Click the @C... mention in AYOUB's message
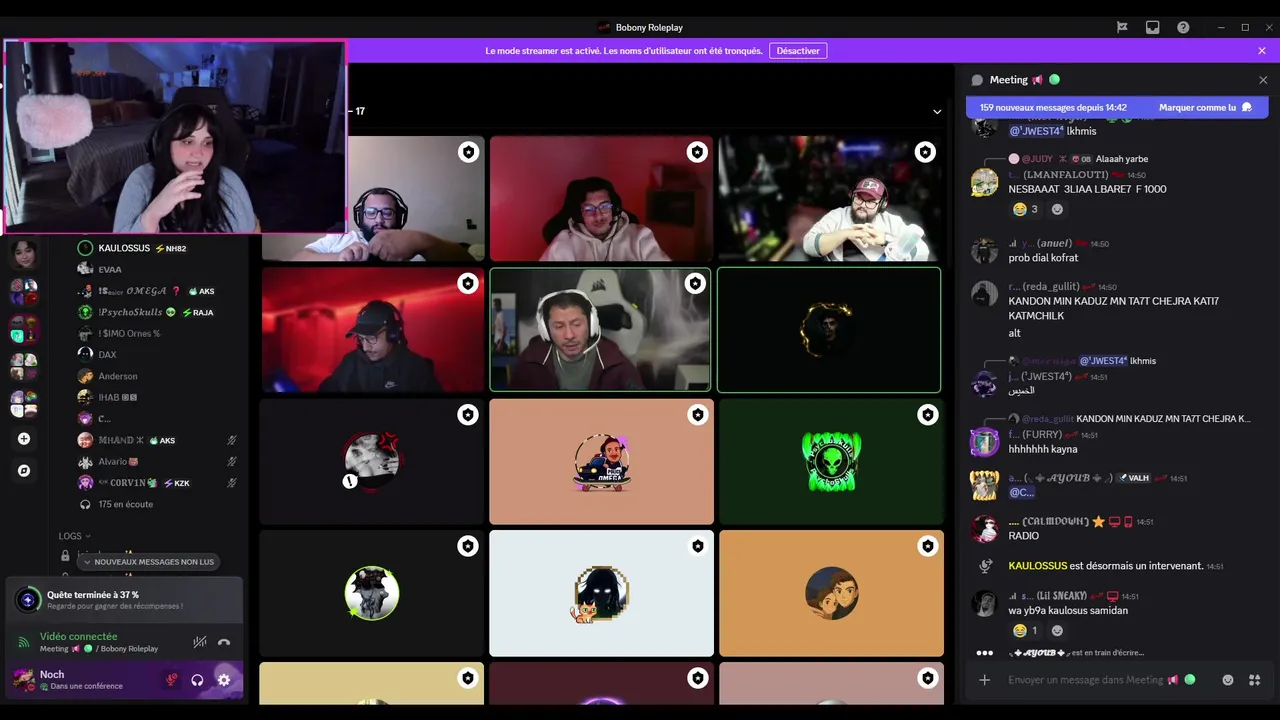 [x=1021, y=492]
